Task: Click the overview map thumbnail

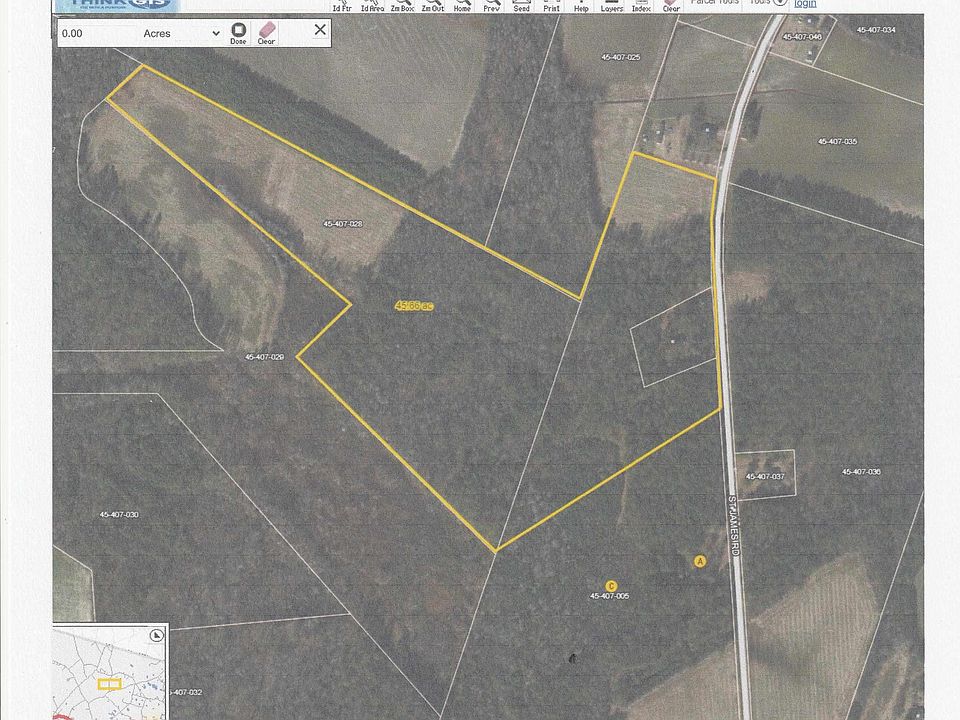Action: [x=109, y=672]
